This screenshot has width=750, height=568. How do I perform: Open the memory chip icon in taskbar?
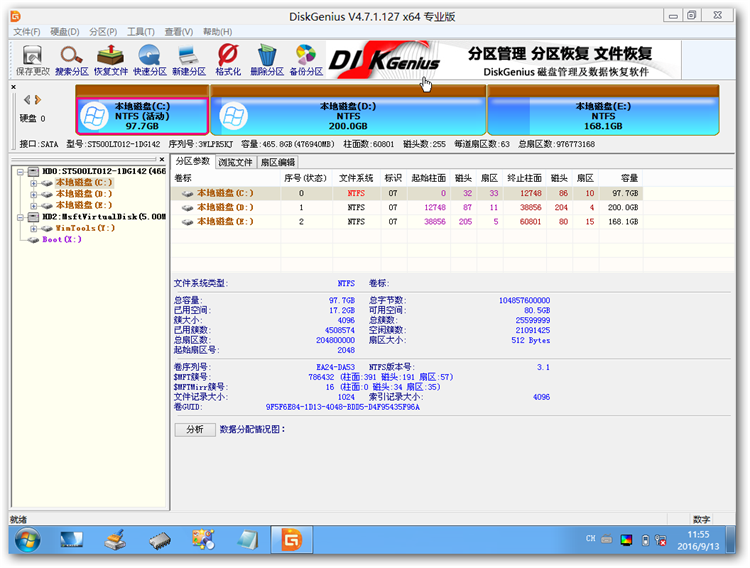160,541
